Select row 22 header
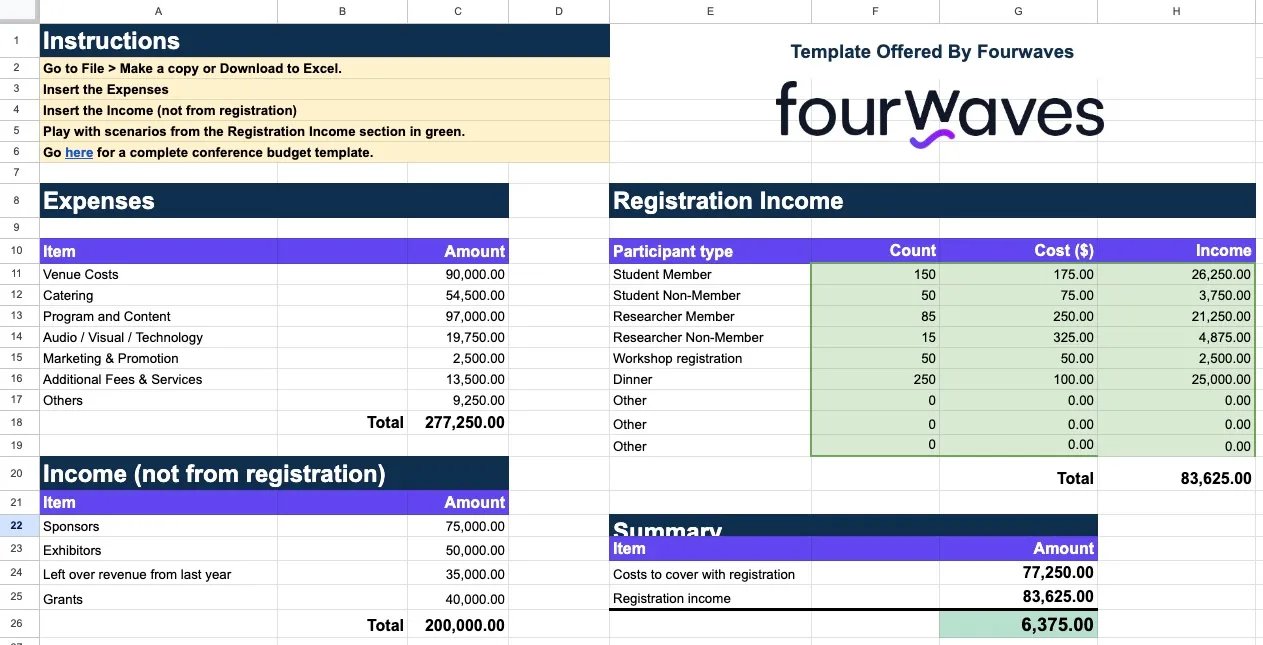1263x645 pixels. (x=17, y=526)
